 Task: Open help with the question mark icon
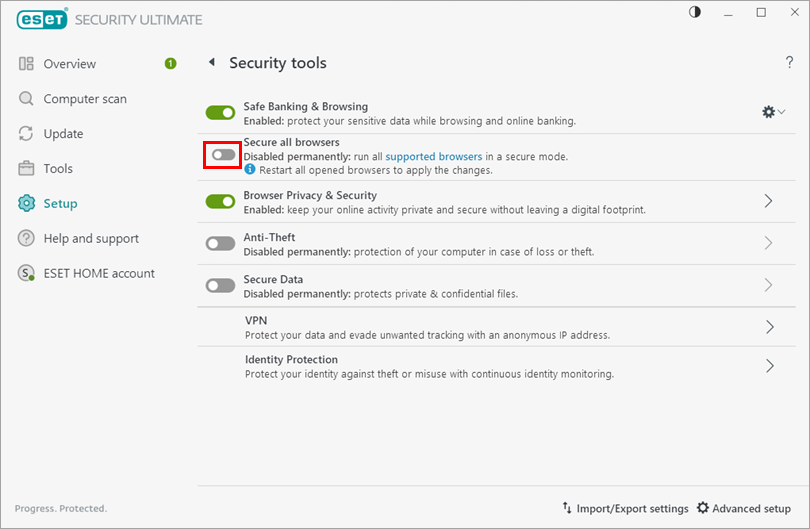pyautogui.click(x=789, y=63)
